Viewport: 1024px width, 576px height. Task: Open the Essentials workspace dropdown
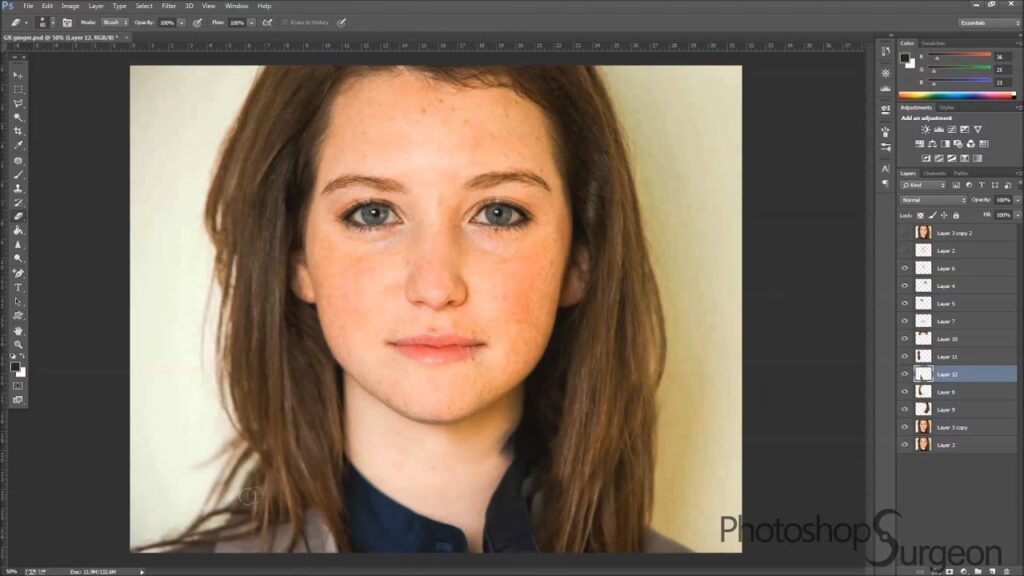(x=988, y=22)
